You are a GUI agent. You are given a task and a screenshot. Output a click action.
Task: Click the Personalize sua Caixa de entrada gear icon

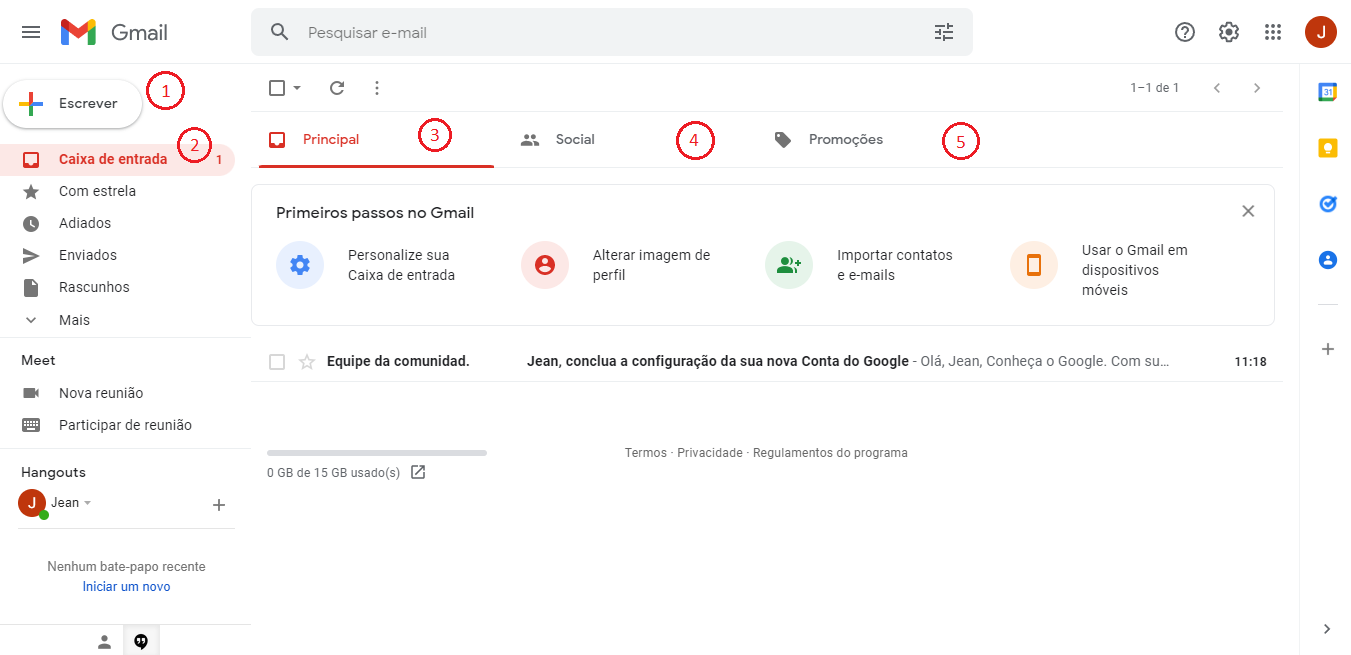300,265
